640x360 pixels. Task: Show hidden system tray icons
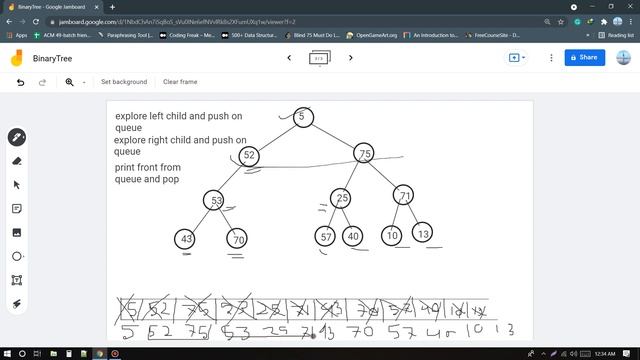543,353
